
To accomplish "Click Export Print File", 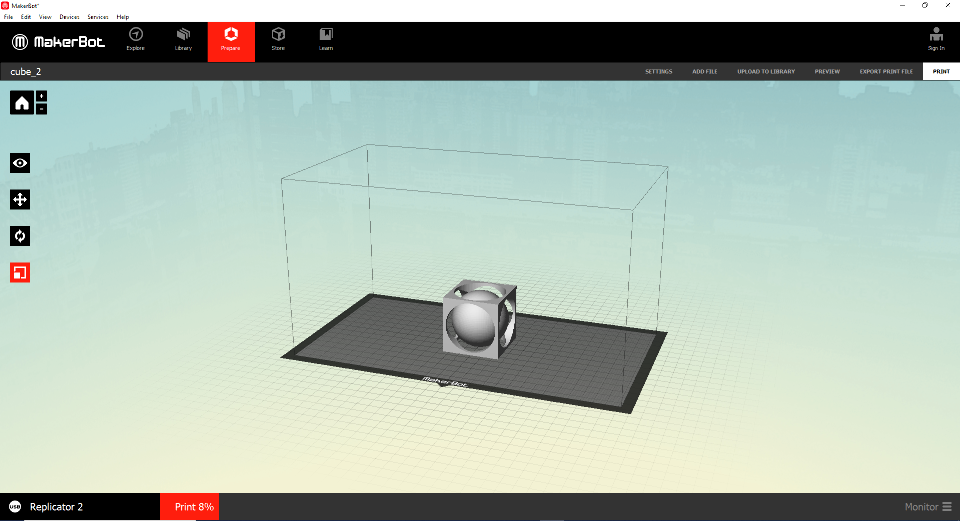I will (x=886, y=72).
